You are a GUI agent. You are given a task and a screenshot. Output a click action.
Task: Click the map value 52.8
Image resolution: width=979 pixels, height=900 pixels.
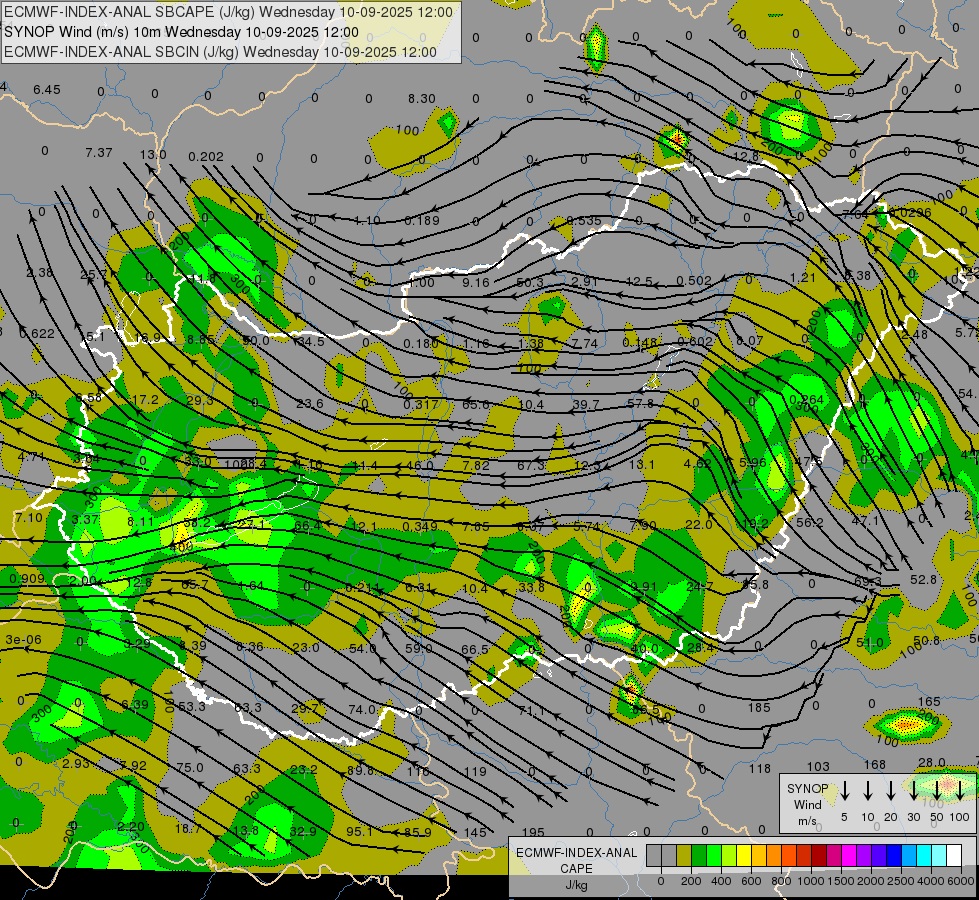click(x=923, y=580)
